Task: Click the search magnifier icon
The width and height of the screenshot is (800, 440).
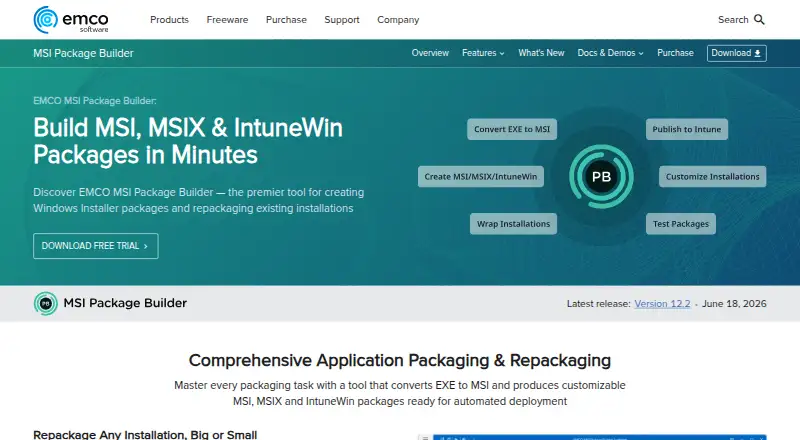Action: (759, 19)
